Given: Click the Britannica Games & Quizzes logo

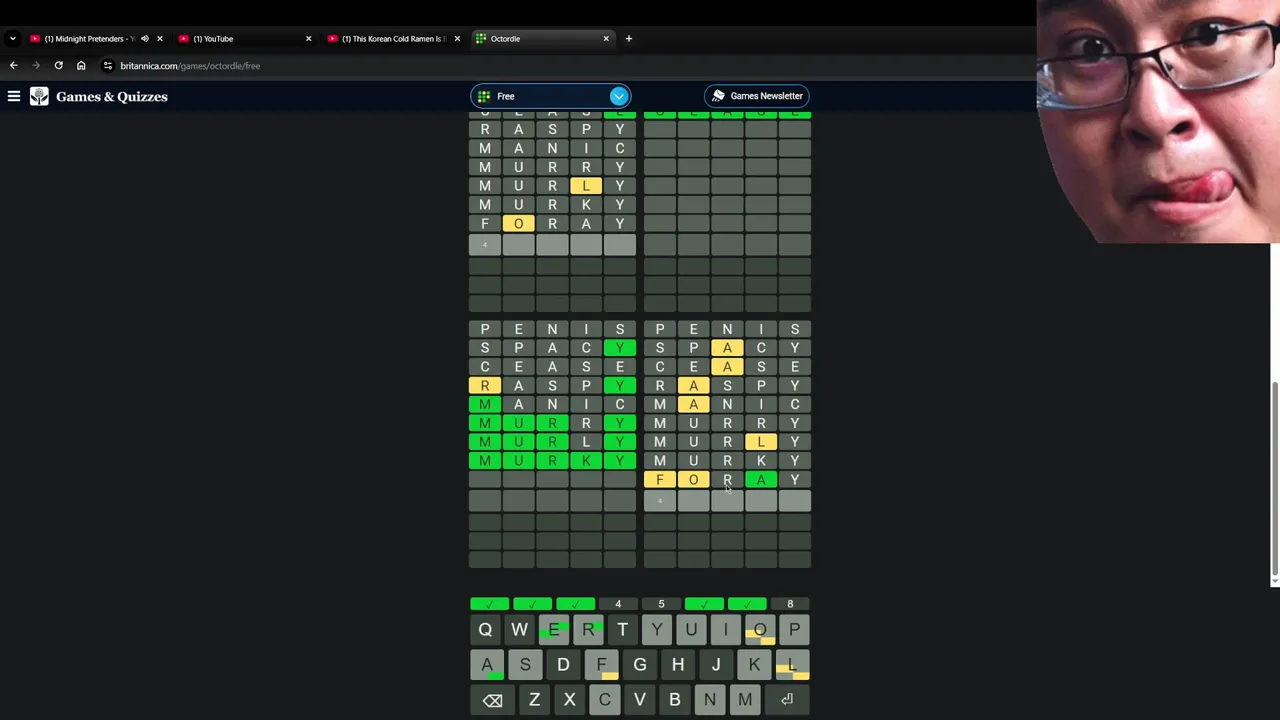Looking at the screenshot, I should [x=98, y=96].
